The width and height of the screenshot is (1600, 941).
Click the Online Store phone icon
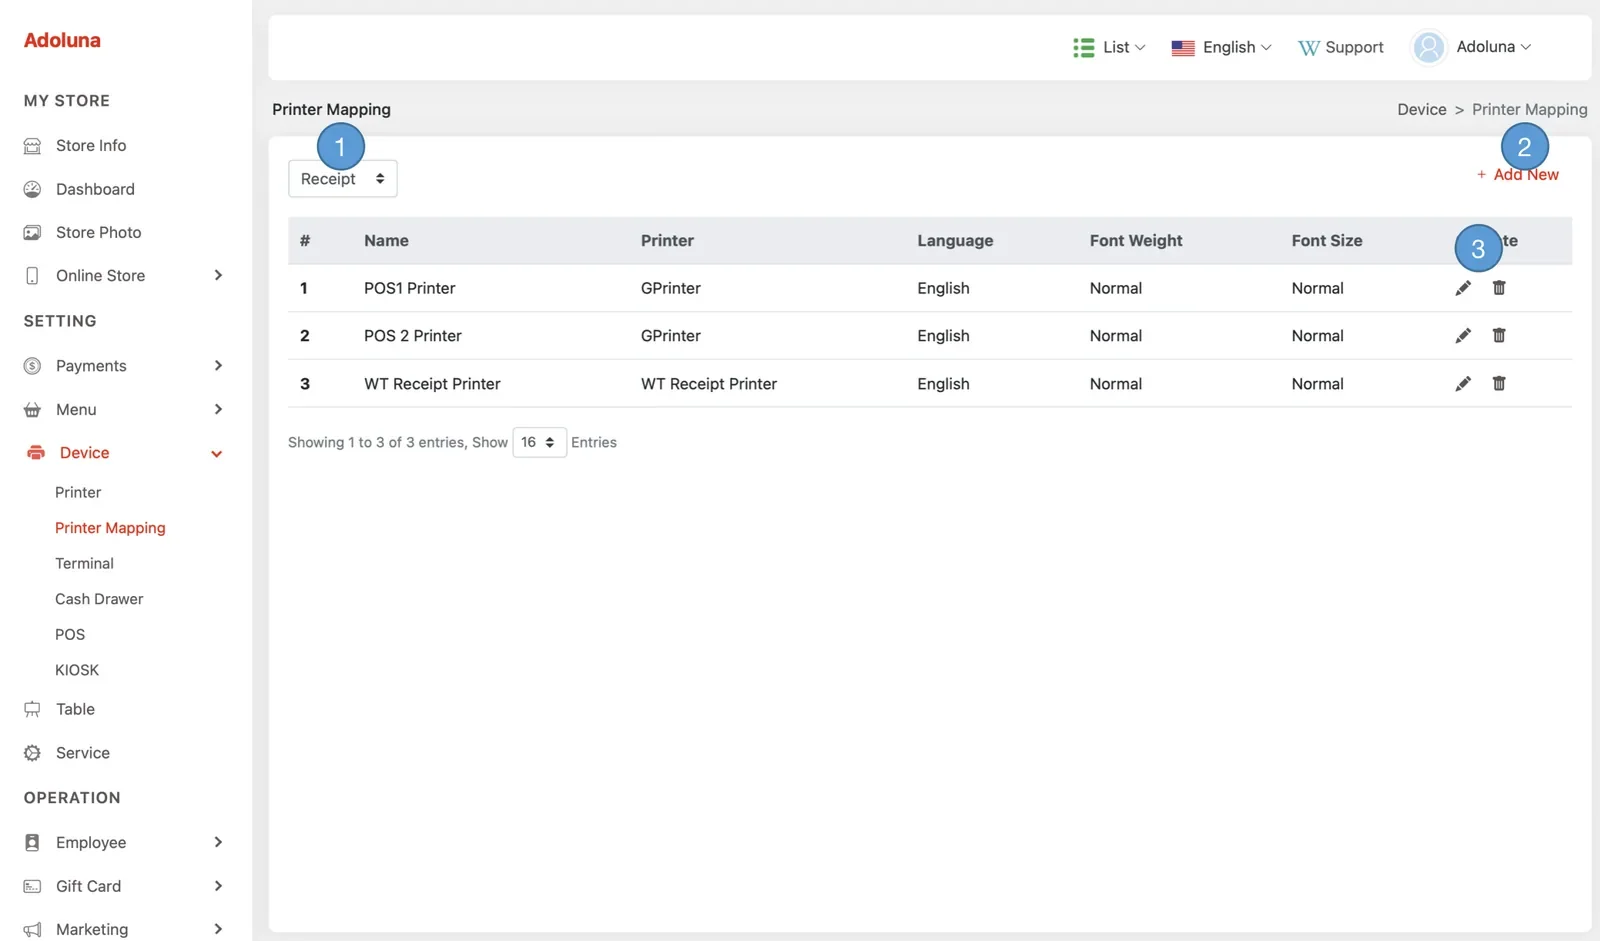click(32, 276)
